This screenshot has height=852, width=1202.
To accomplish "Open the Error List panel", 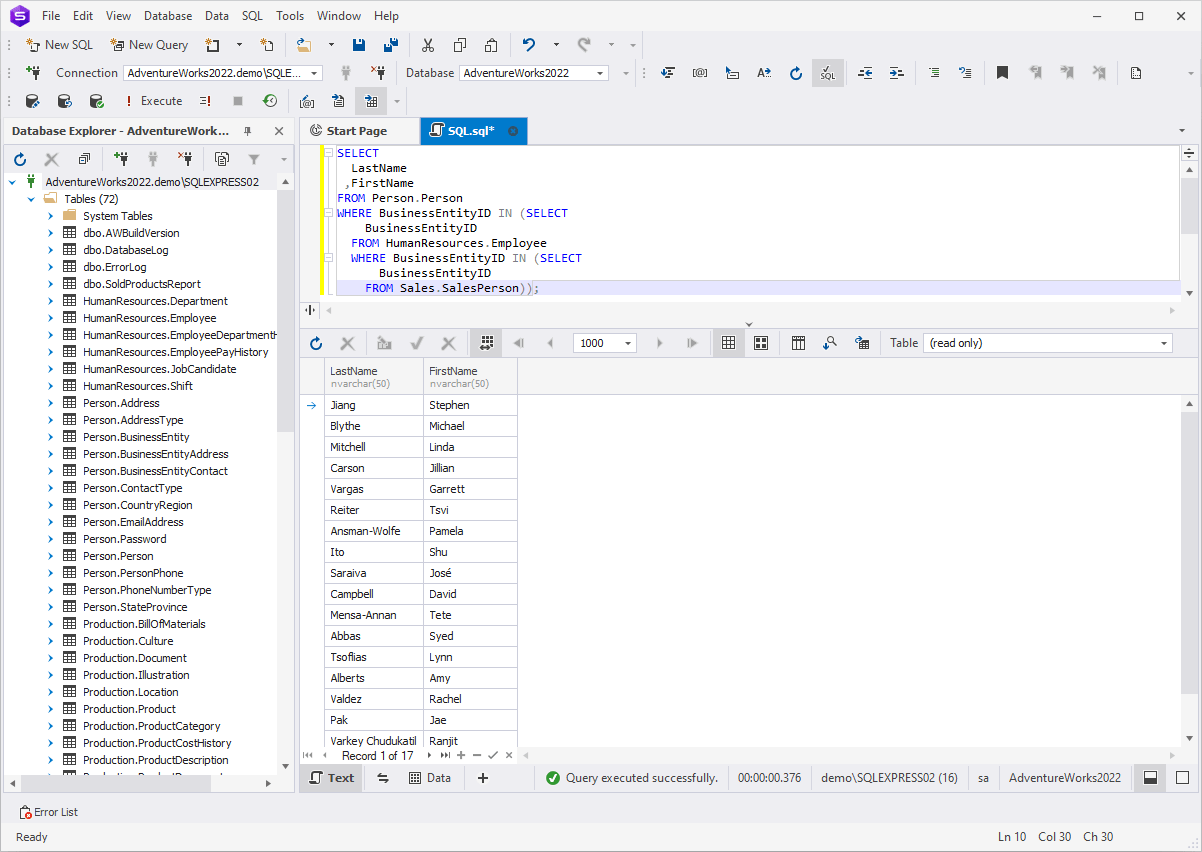I will click(48, 812).
